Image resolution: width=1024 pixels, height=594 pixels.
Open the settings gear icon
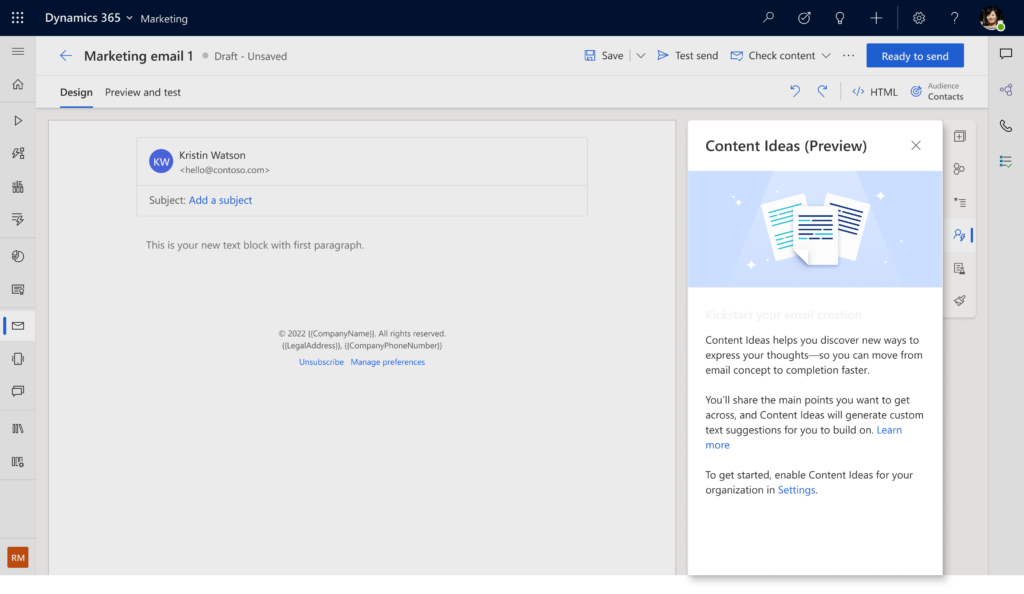(918, 18)
